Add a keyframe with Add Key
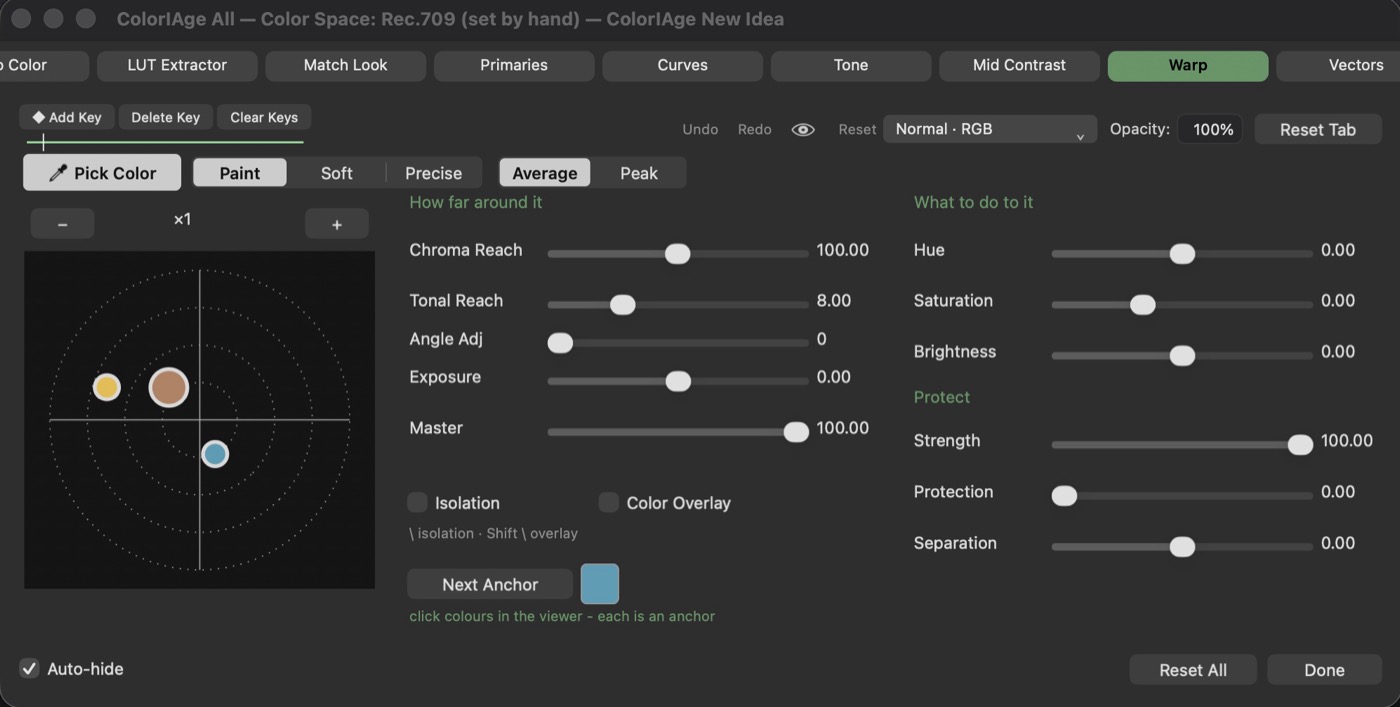The image size is (1400, 707). (67, 117)
